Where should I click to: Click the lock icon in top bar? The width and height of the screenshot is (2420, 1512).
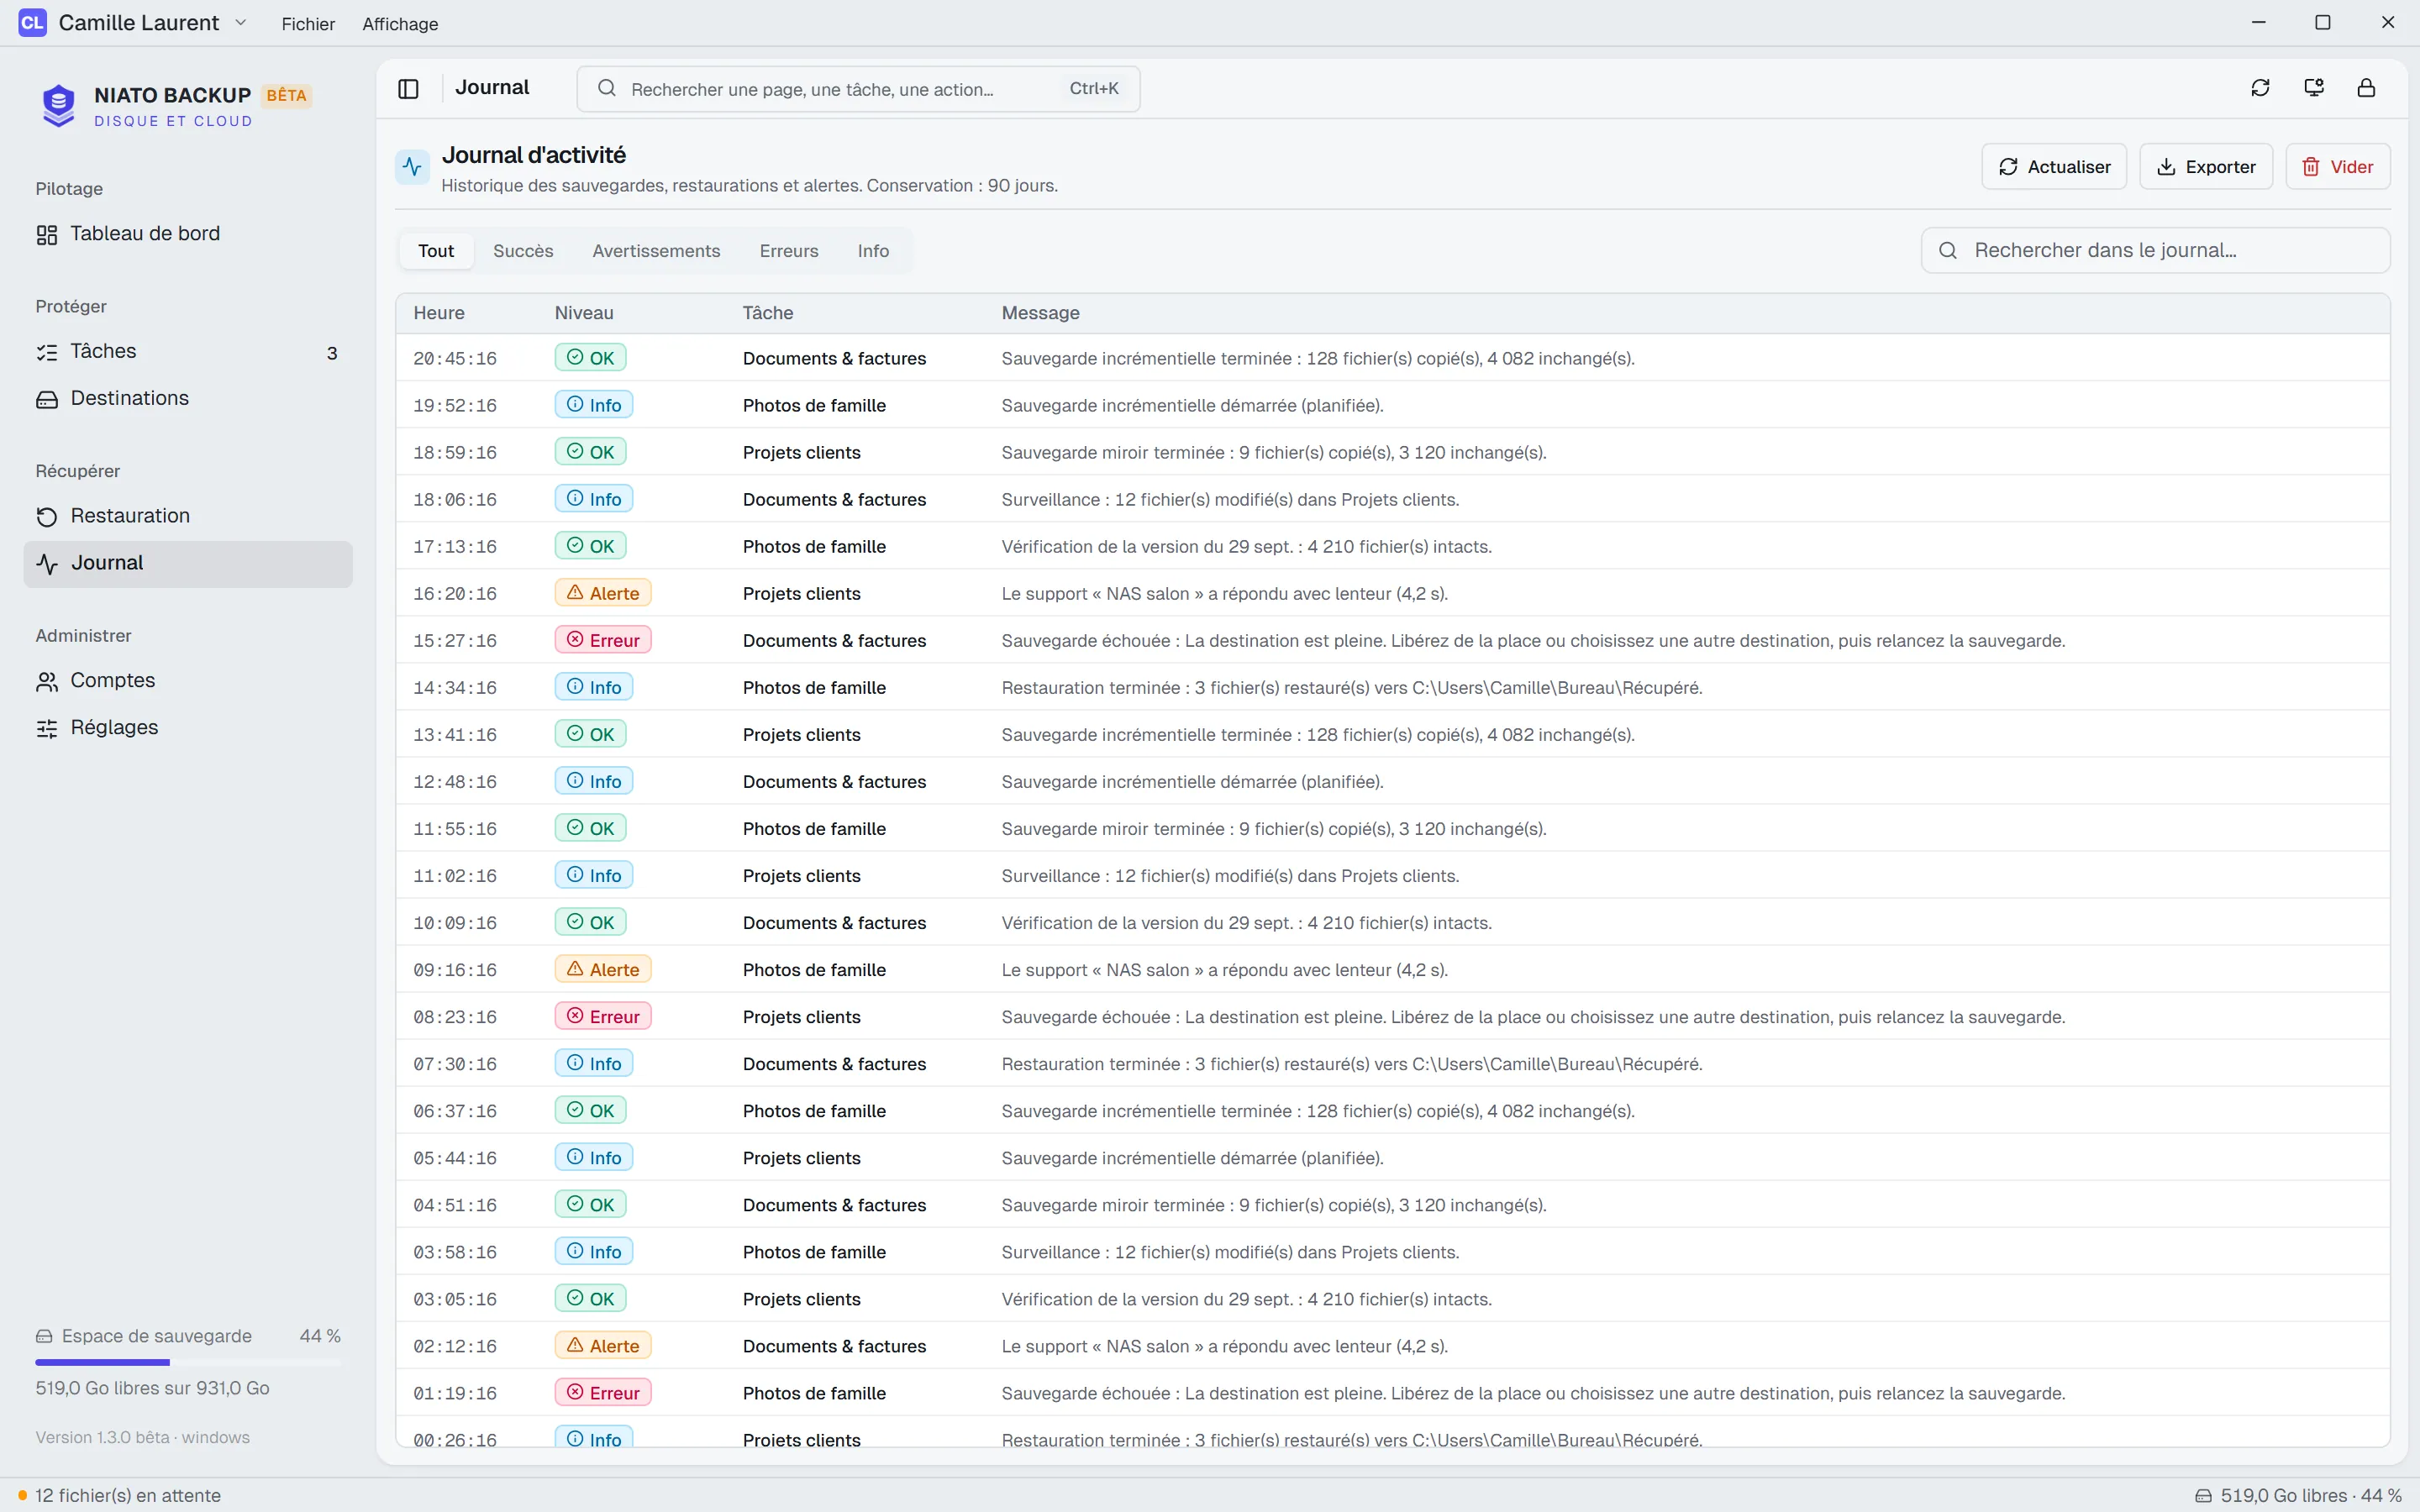pos(2366,88)
